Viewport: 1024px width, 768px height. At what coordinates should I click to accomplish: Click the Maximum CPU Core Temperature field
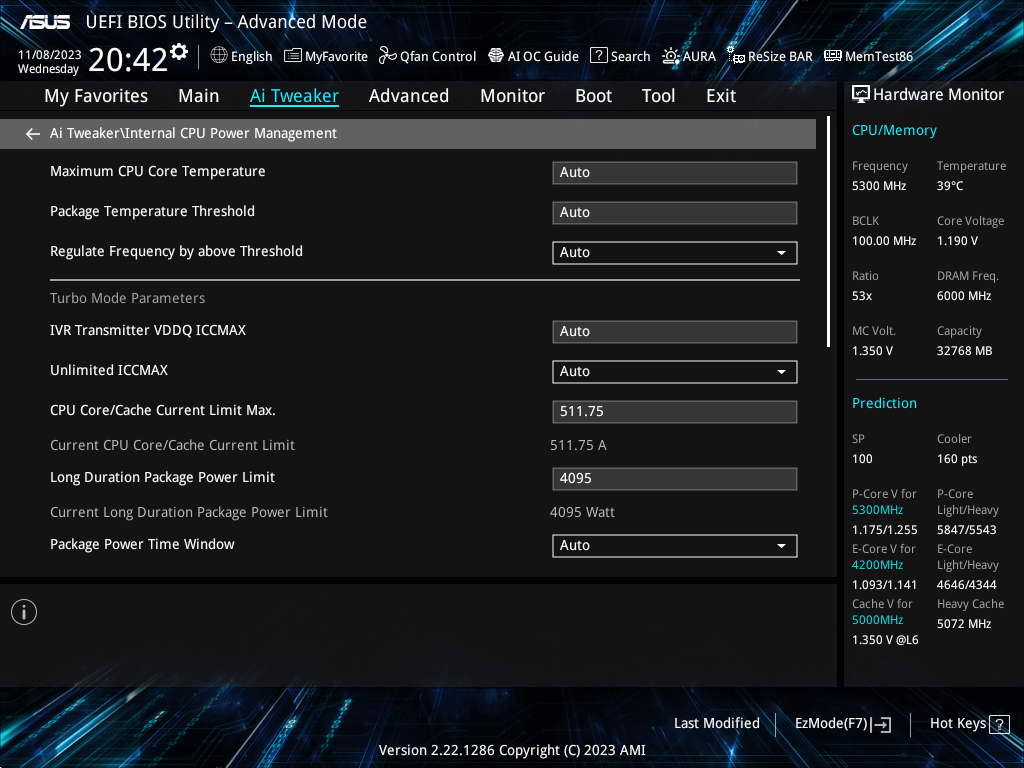(675, 173)
